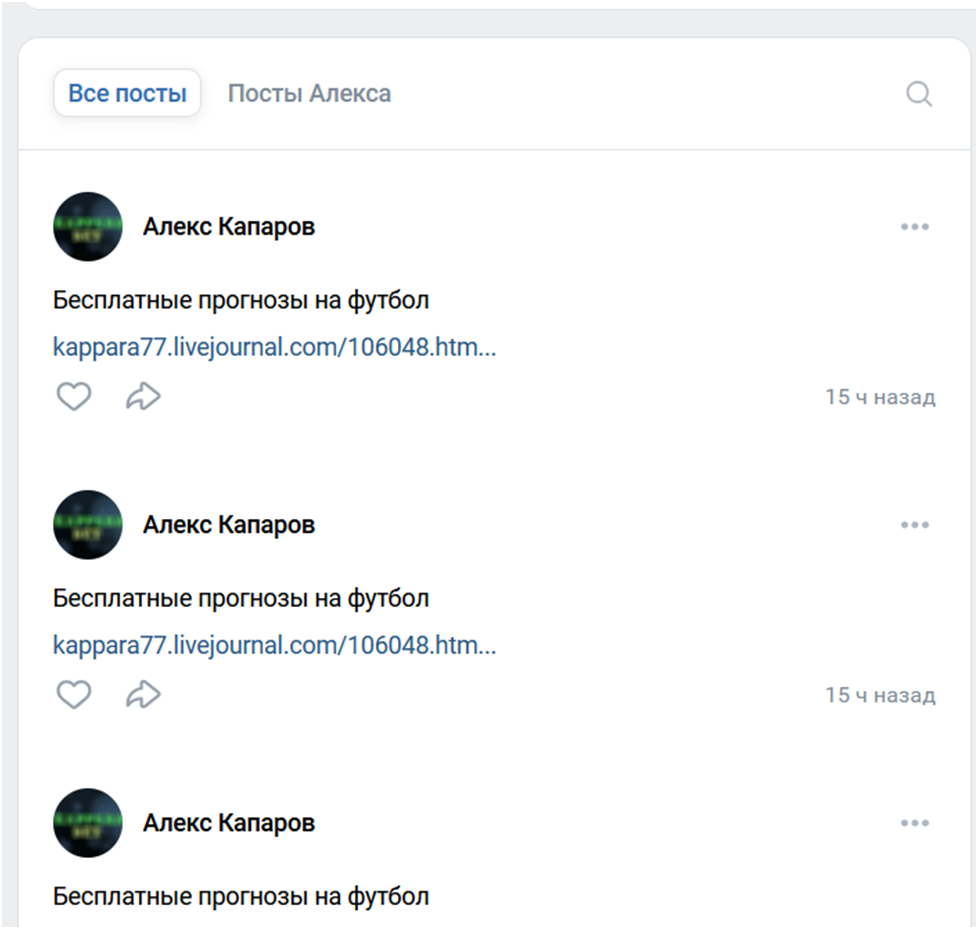Click the 15 ч назад timestamp on the second post
The width and height of the screenshot is (978, 929).
pos(881,694)
